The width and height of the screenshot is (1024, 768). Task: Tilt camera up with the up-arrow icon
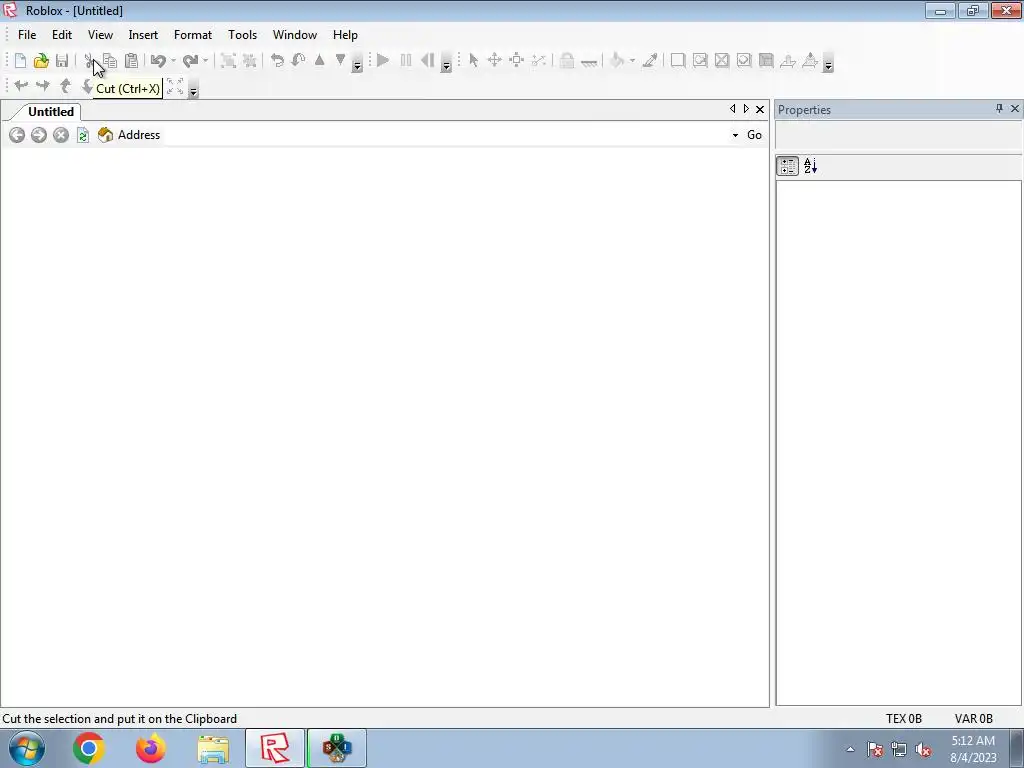[x=65, y=86]
